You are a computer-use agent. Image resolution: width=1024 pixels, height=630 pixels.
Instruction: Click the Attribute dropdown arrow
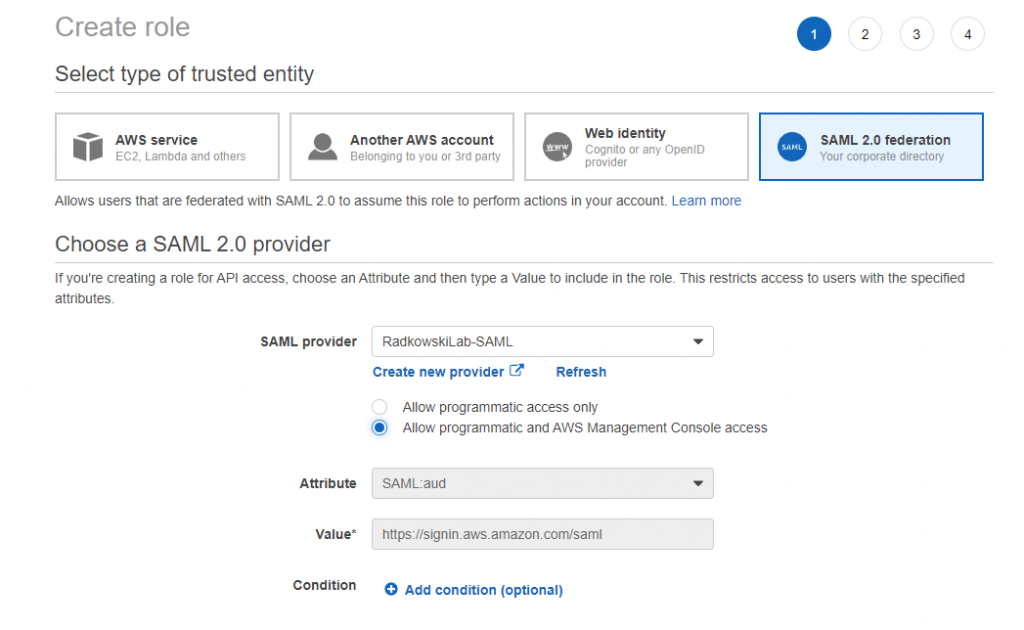(x=698, y=483)
